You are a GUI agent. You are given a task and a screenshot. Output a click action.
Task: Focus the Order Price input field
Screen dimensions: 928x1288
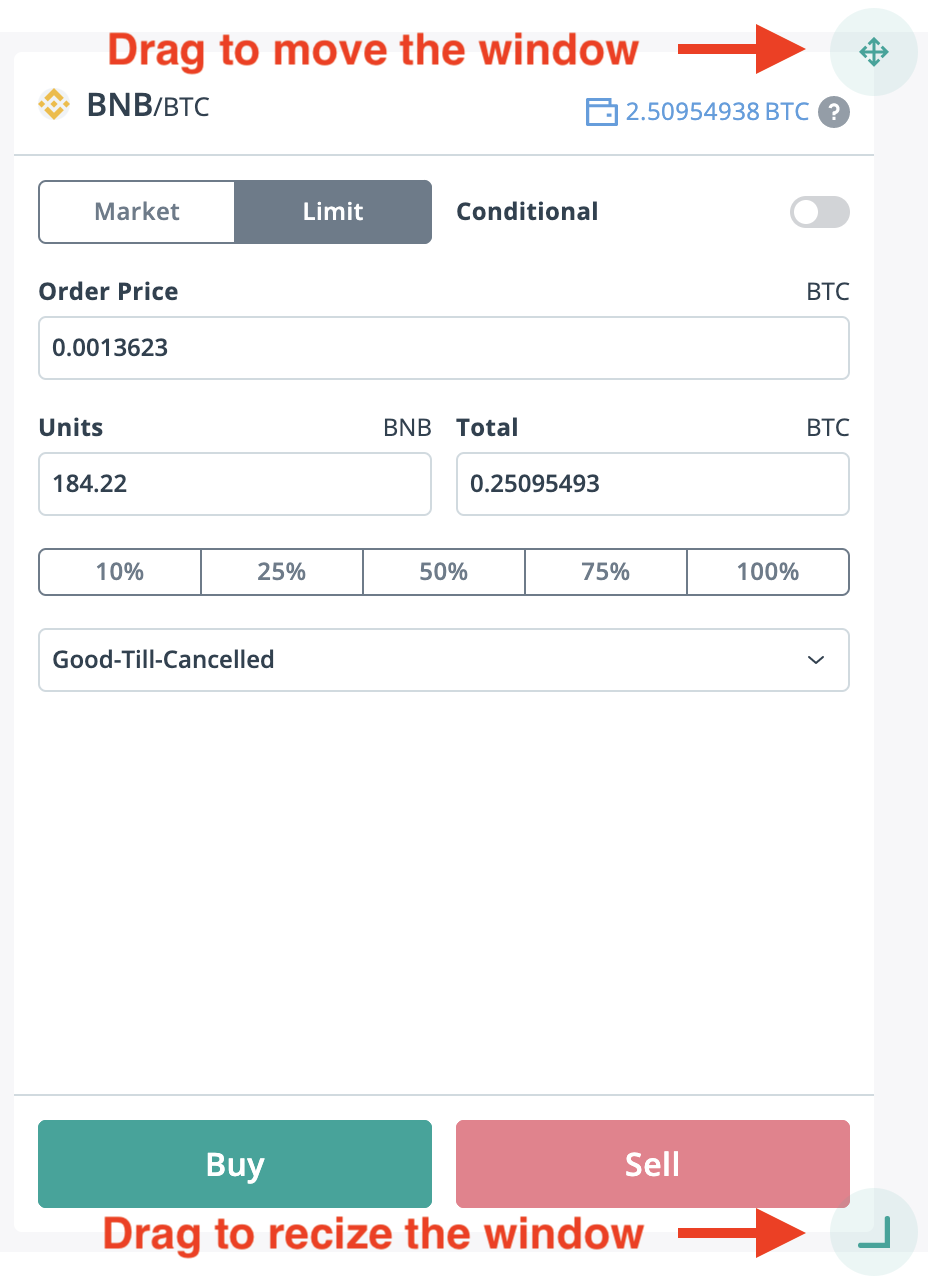[443, 348]
